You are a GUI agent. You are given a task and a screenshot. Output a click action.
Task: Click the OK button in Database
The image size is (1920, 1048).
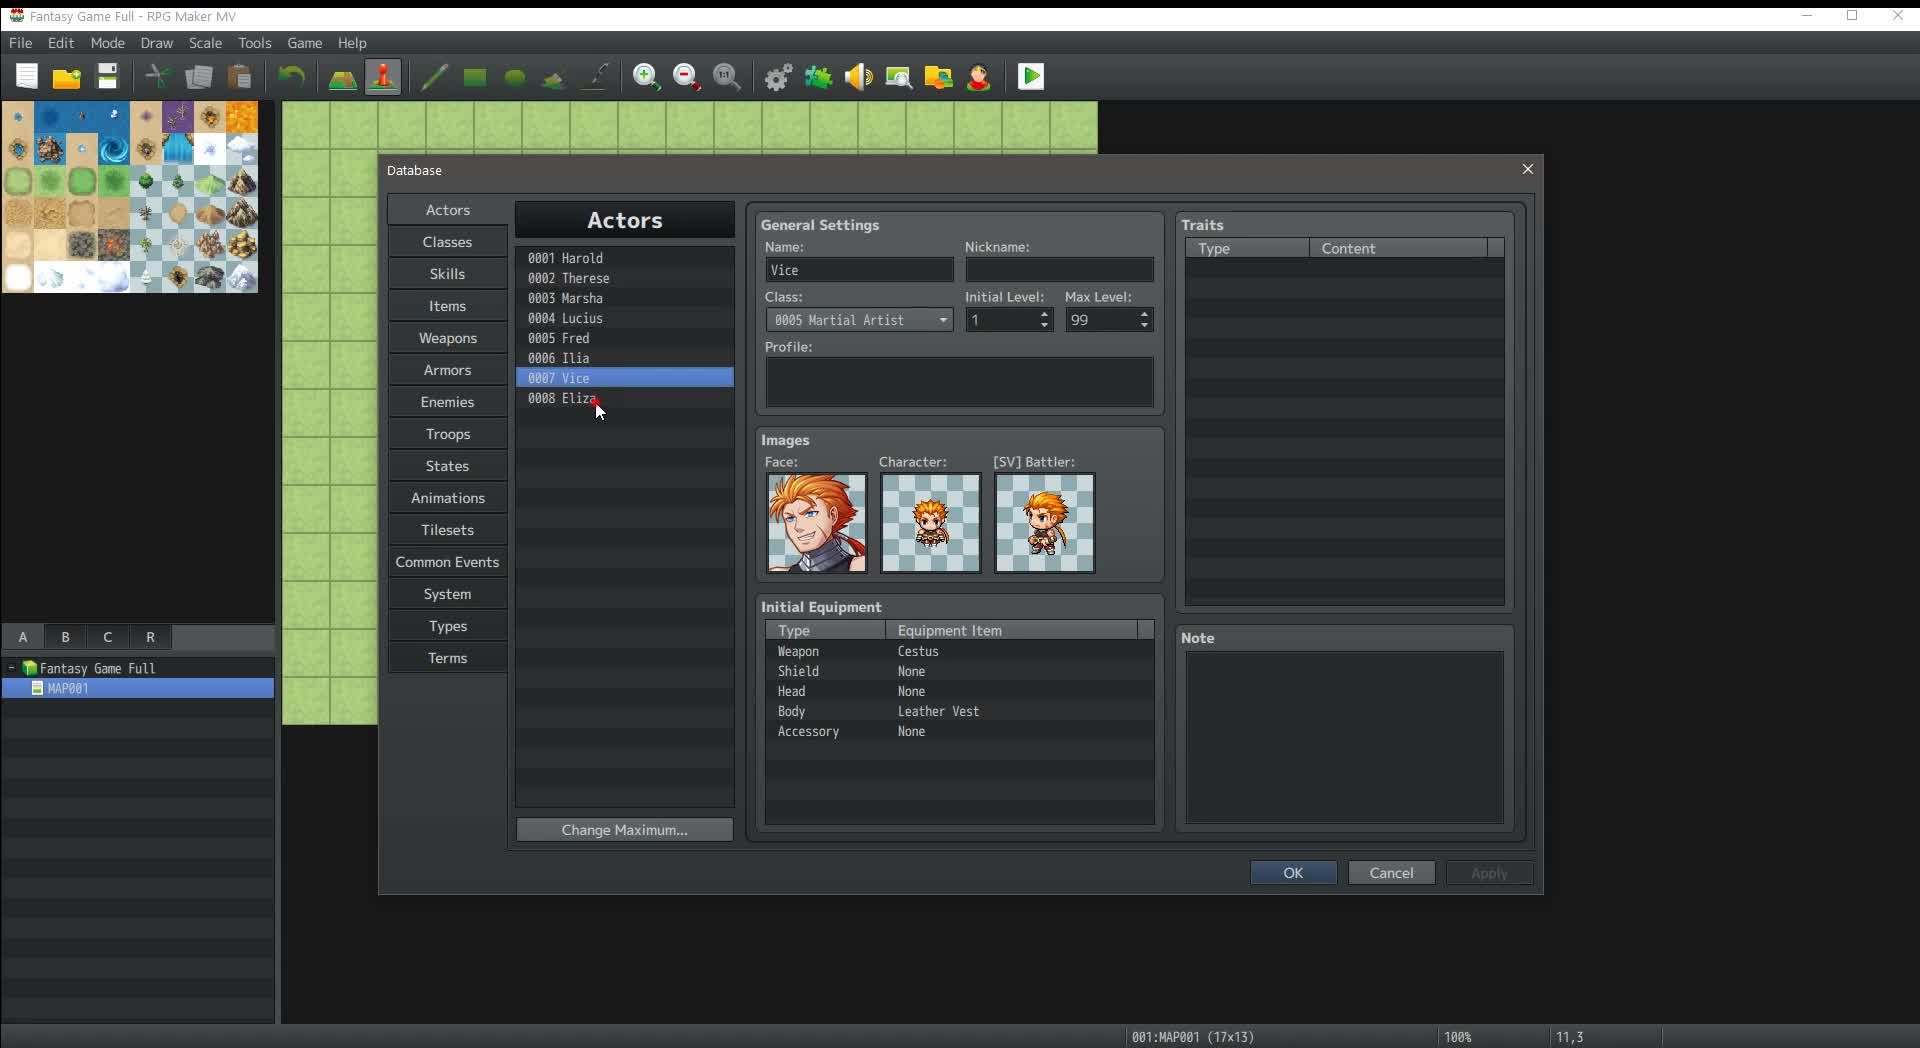coord(1292,873)
